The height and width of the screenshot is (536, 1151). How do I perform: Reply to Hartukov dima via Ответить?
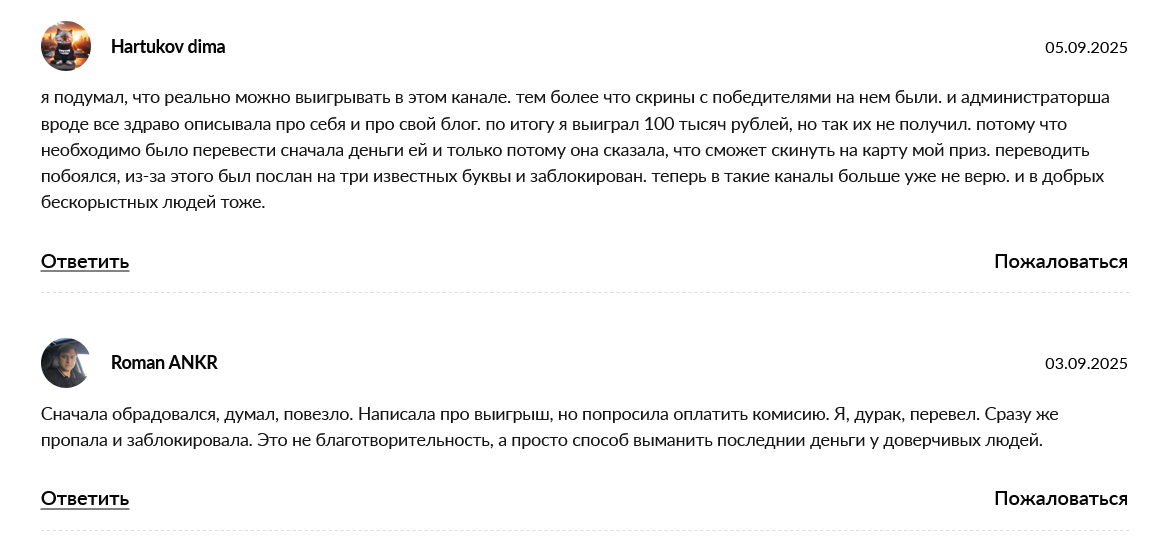click(85, 261)
